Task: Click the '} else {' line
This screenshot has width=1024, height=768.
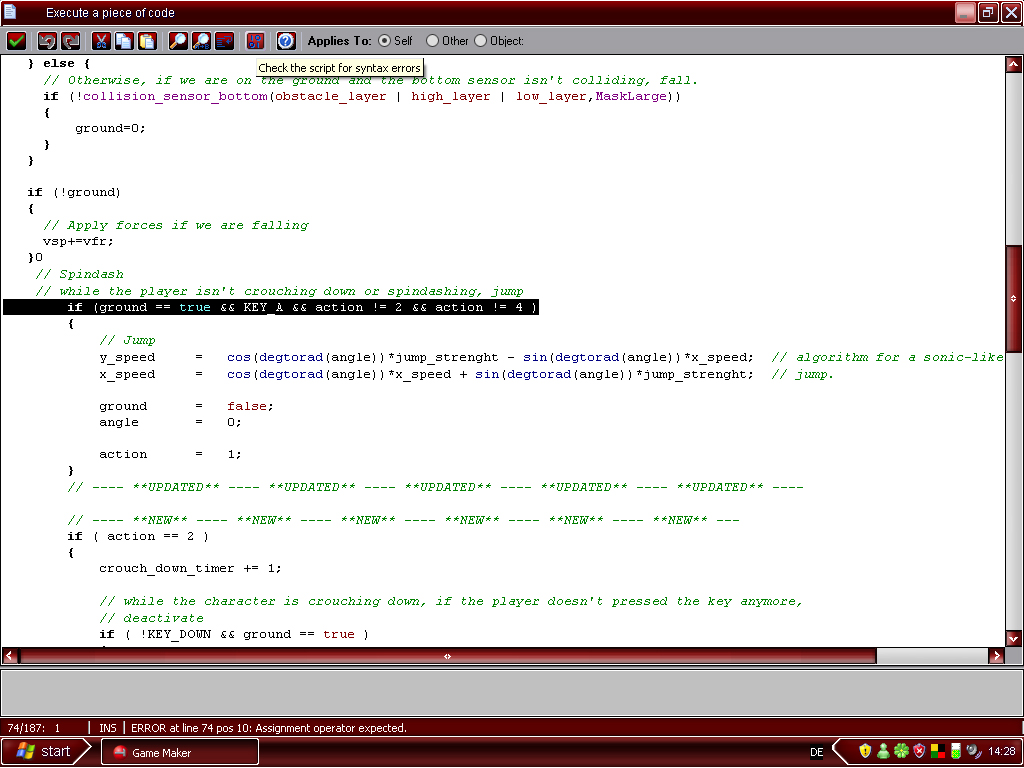Action: click(x=59, y=63)
